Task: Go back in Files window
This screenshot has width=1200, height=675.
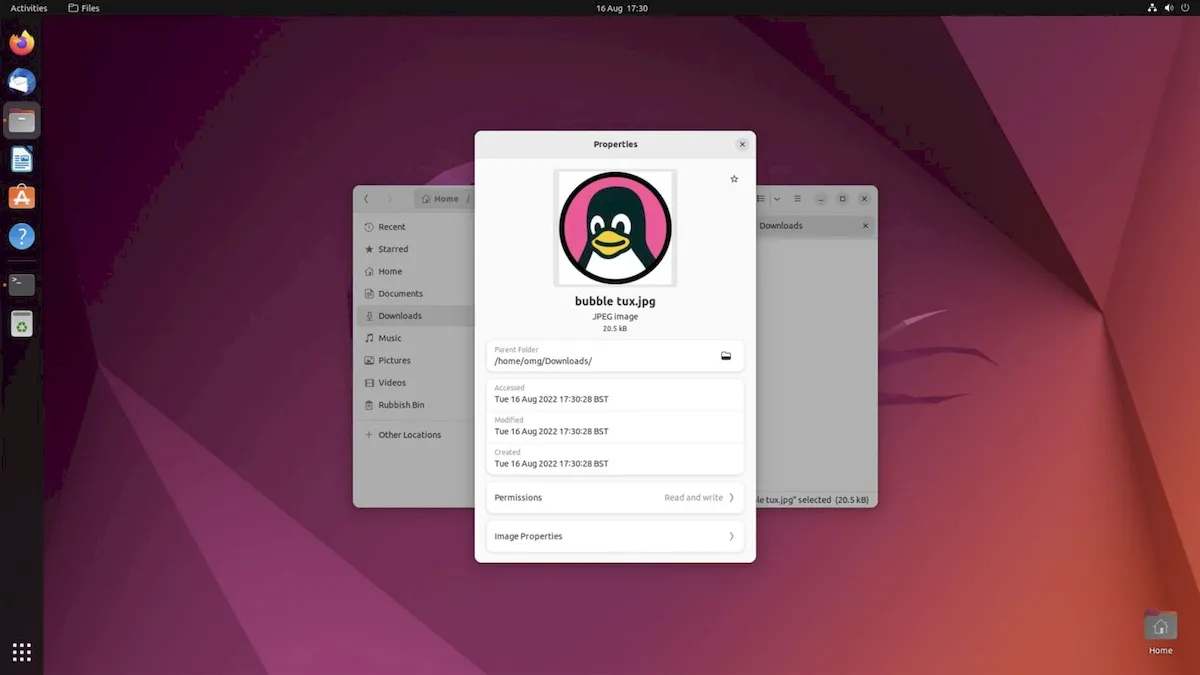Action: point(366,199)
